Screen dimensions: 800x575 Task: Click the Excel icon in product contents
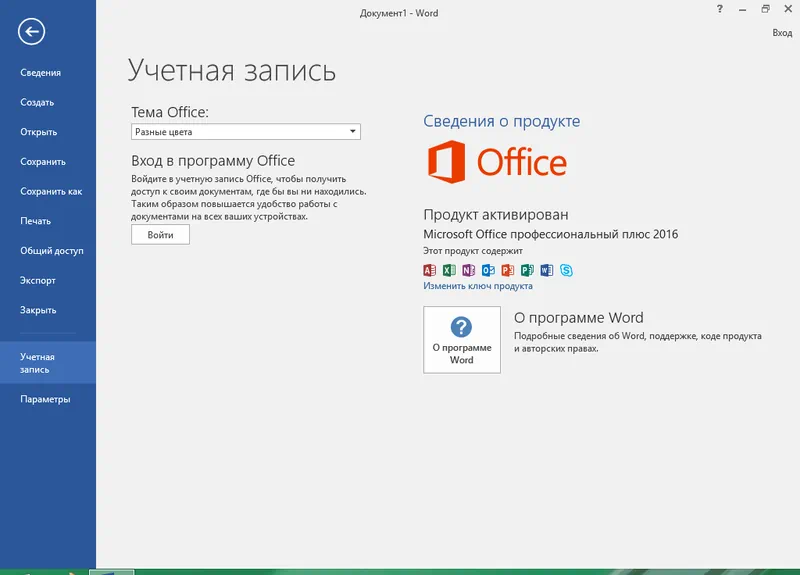coord(449,270)
